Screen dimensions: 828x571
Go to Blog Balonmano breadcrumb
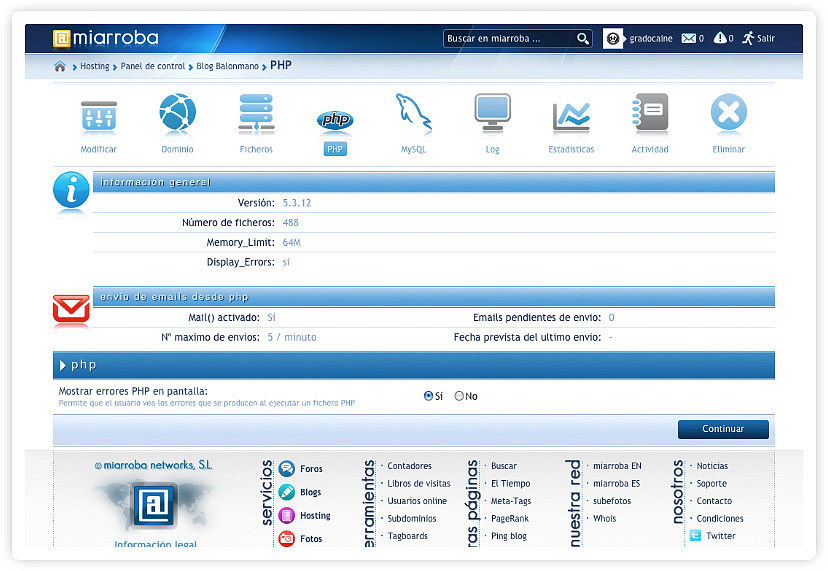228,67
